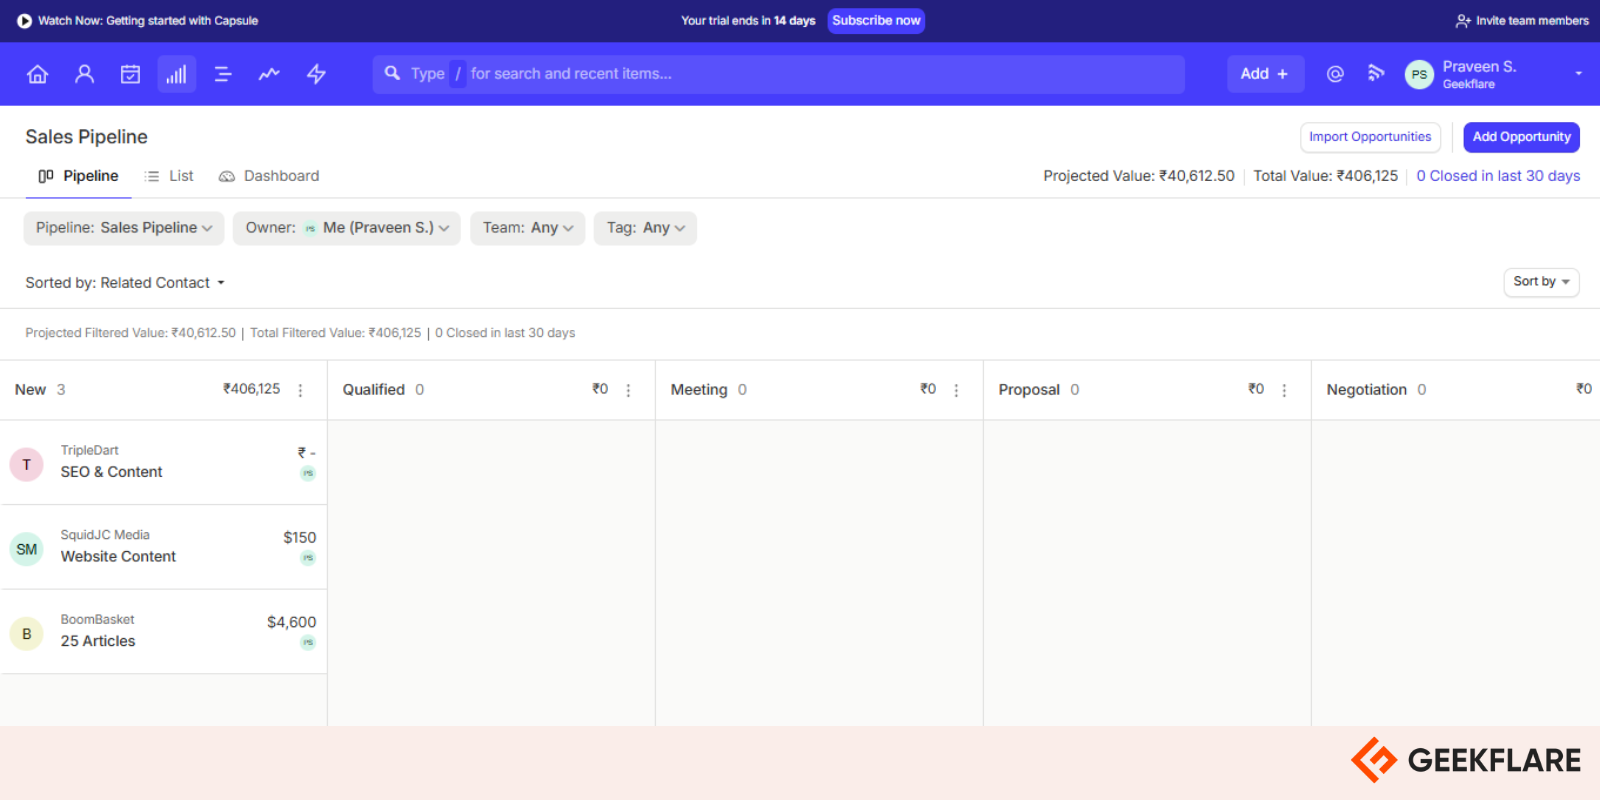Open the Website Content opportunity

118,557
